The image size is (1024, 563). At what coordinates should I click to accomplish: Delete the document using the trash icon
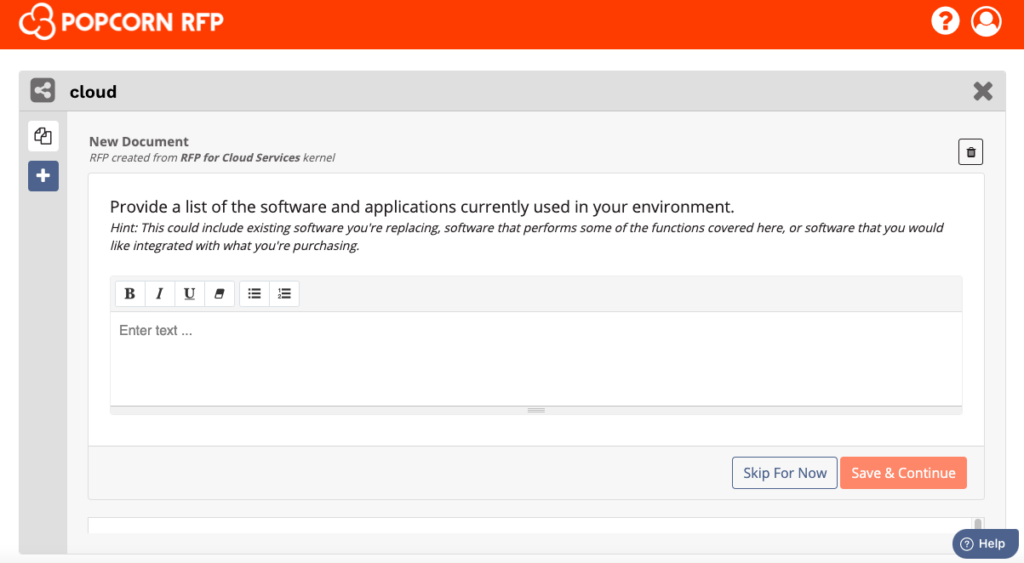coord(970,152)
